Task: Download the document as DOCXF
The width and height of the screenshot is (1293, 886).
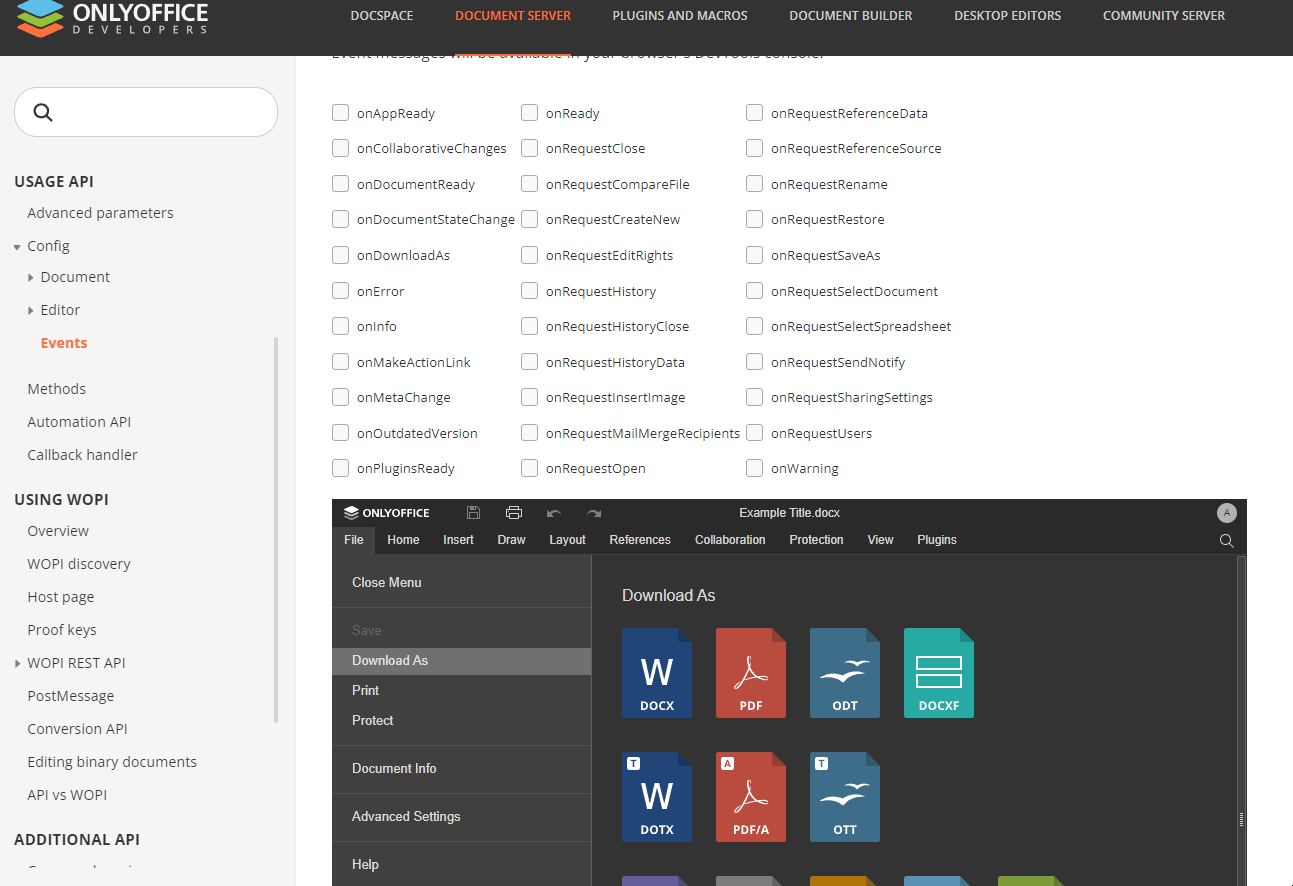Action: pyautogui.click(x=939, y=673)
